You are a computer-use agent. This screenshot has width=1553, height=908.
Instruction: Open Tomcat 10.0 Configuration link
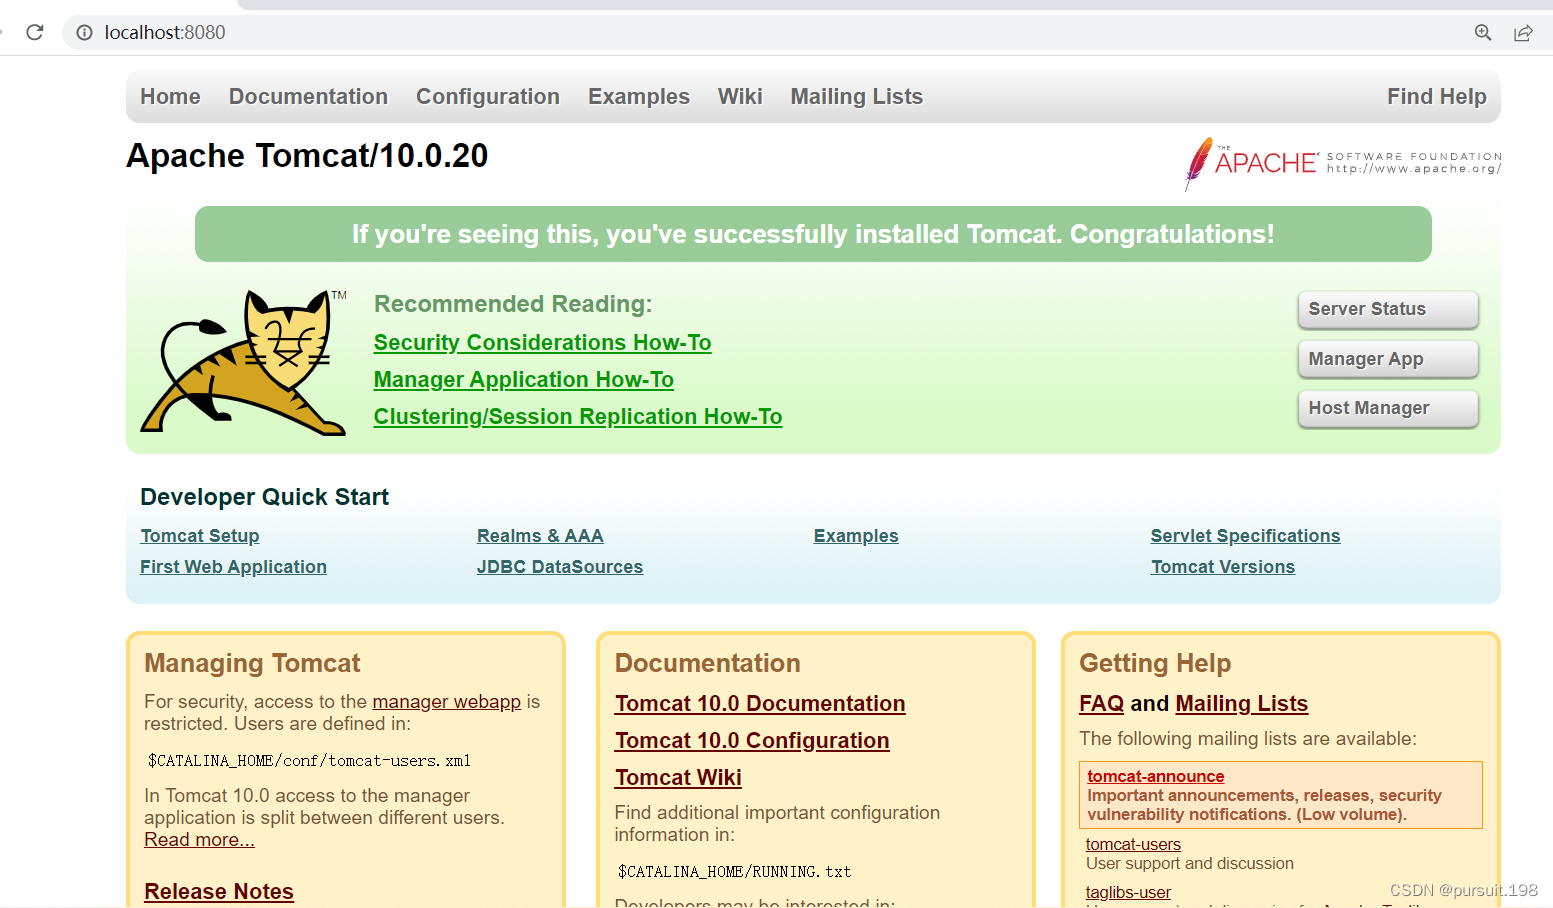point(752,741)
